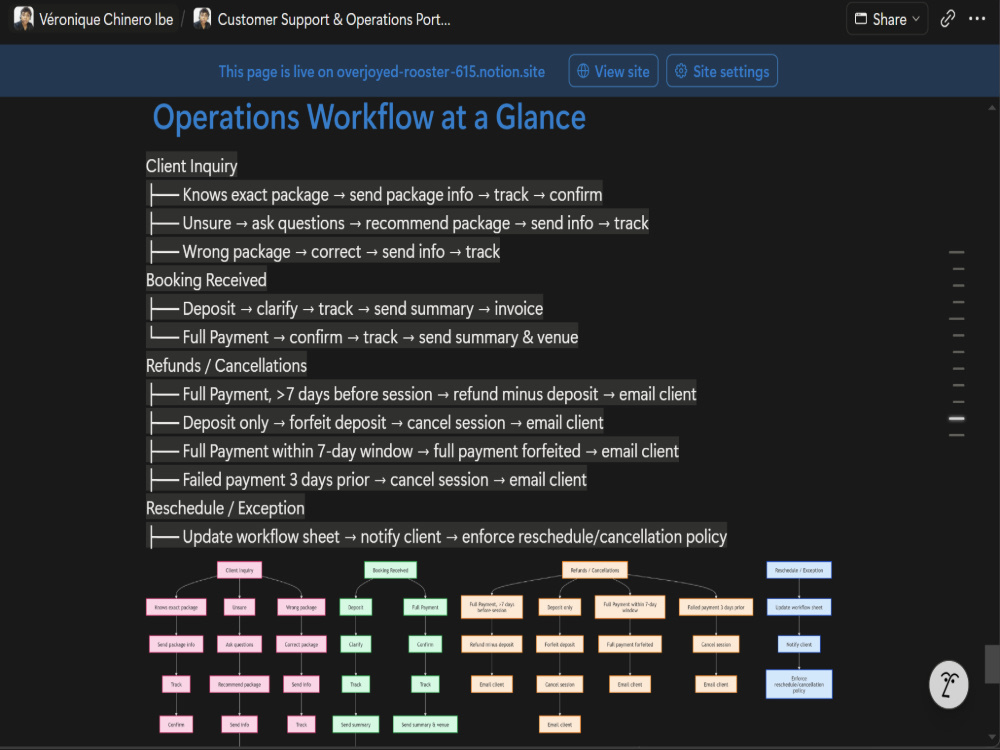Click the pink Client Inquiry diagram node
Image resolution: width=1000 pixels, height=750 pixels.
click(x=239, y=570)
